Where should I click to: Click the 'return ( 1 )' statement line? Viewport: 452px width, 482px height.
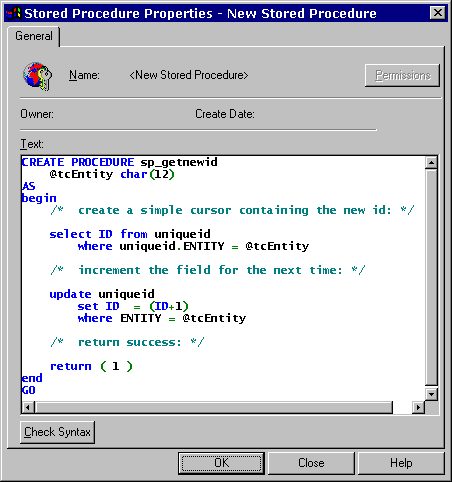click(x=91, y=366)
